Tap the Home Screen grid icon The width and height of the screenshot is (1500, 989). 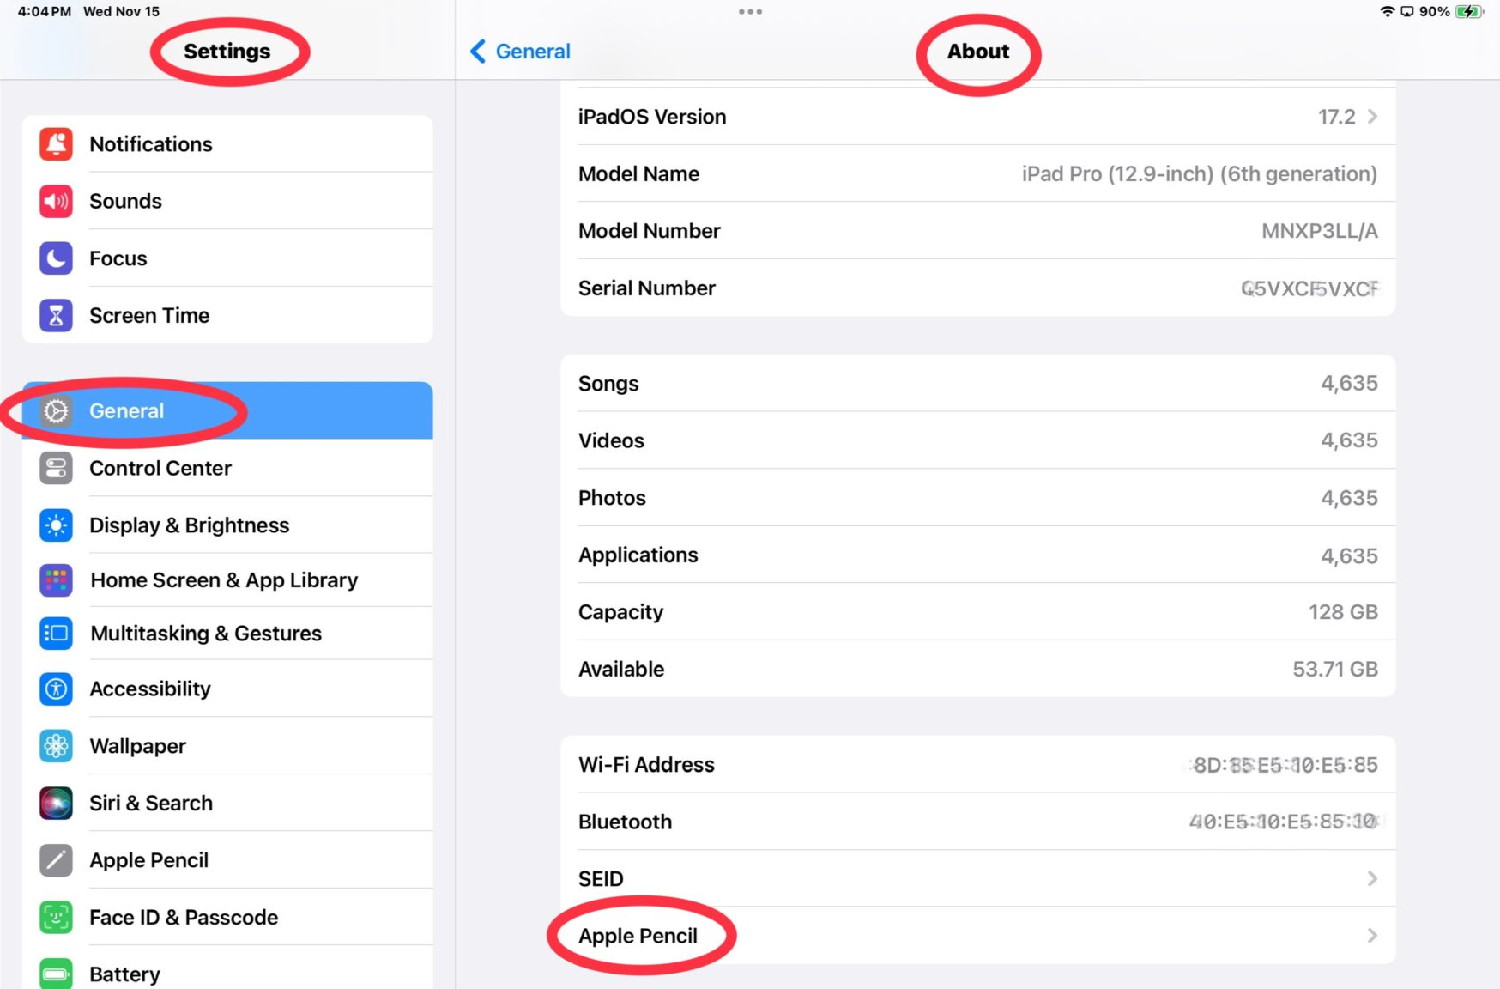click(x=56, y=580)
